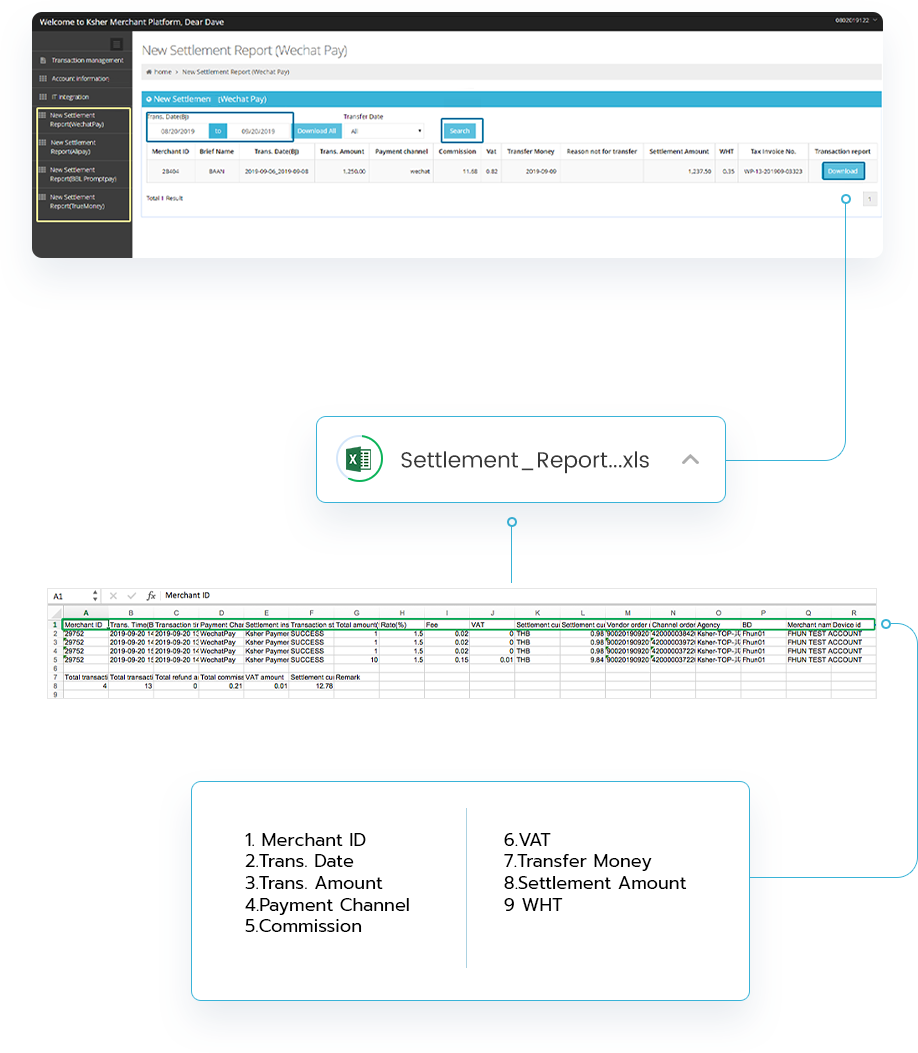Click the Excel icon of Settlement_Report file

(359, 459)
